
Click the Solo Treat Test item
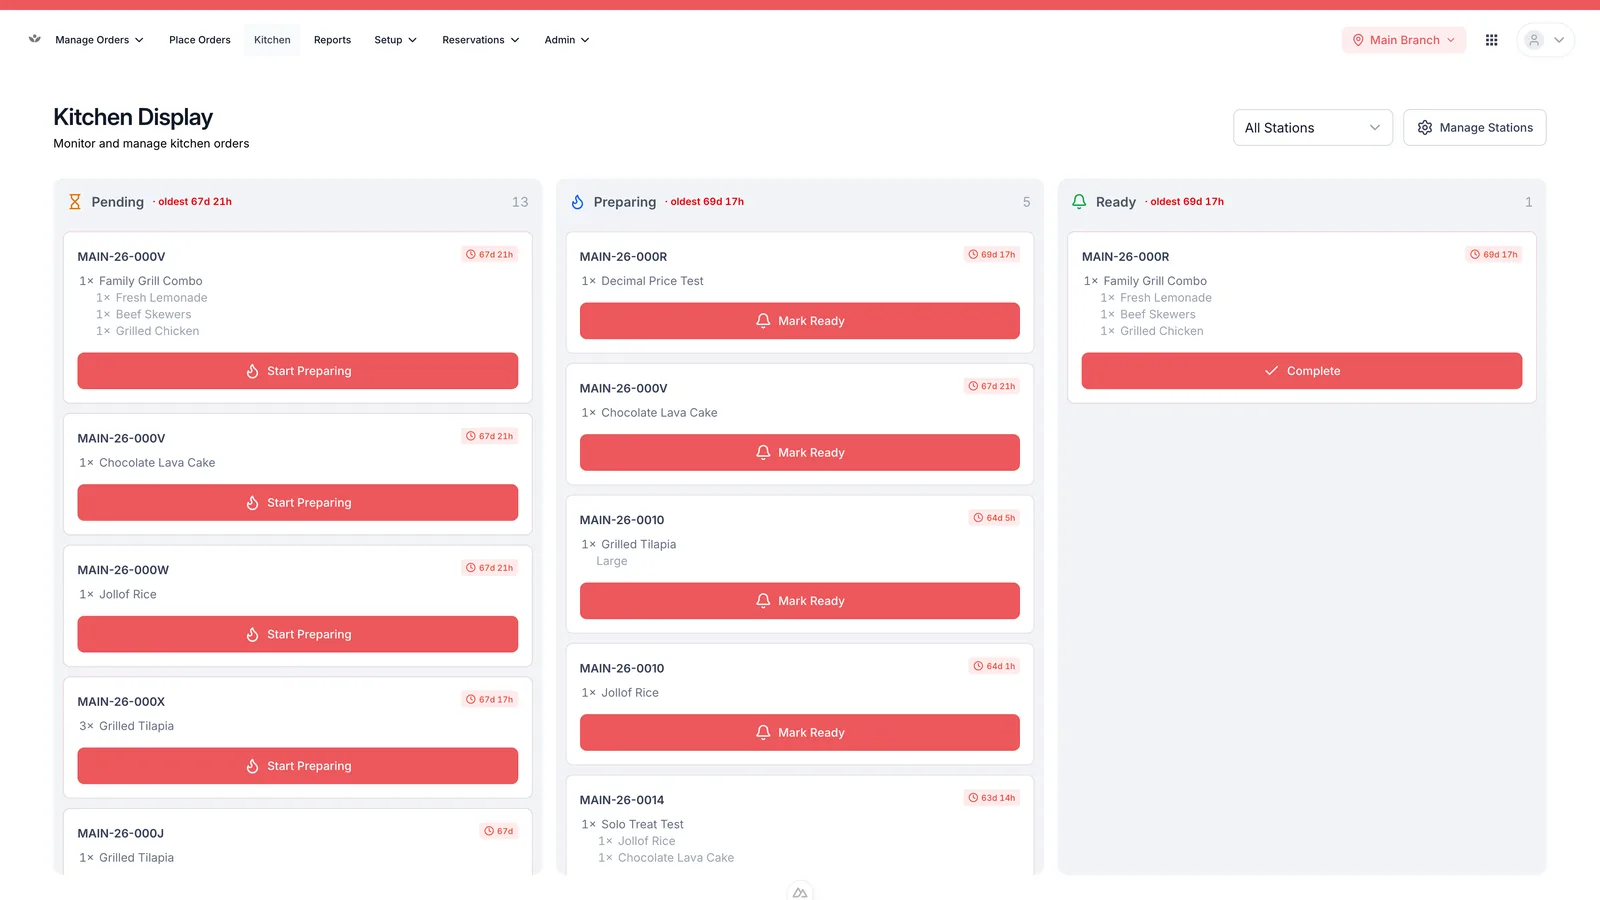click(642, 825)
